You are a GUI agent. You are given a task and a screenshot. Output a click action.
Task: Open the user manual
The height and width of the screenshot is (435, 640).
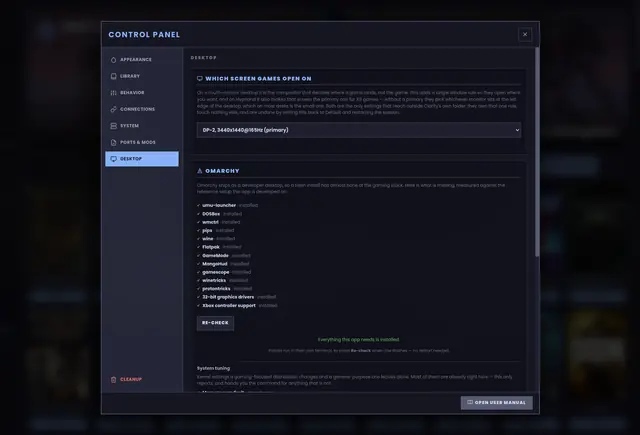point(497,403)
